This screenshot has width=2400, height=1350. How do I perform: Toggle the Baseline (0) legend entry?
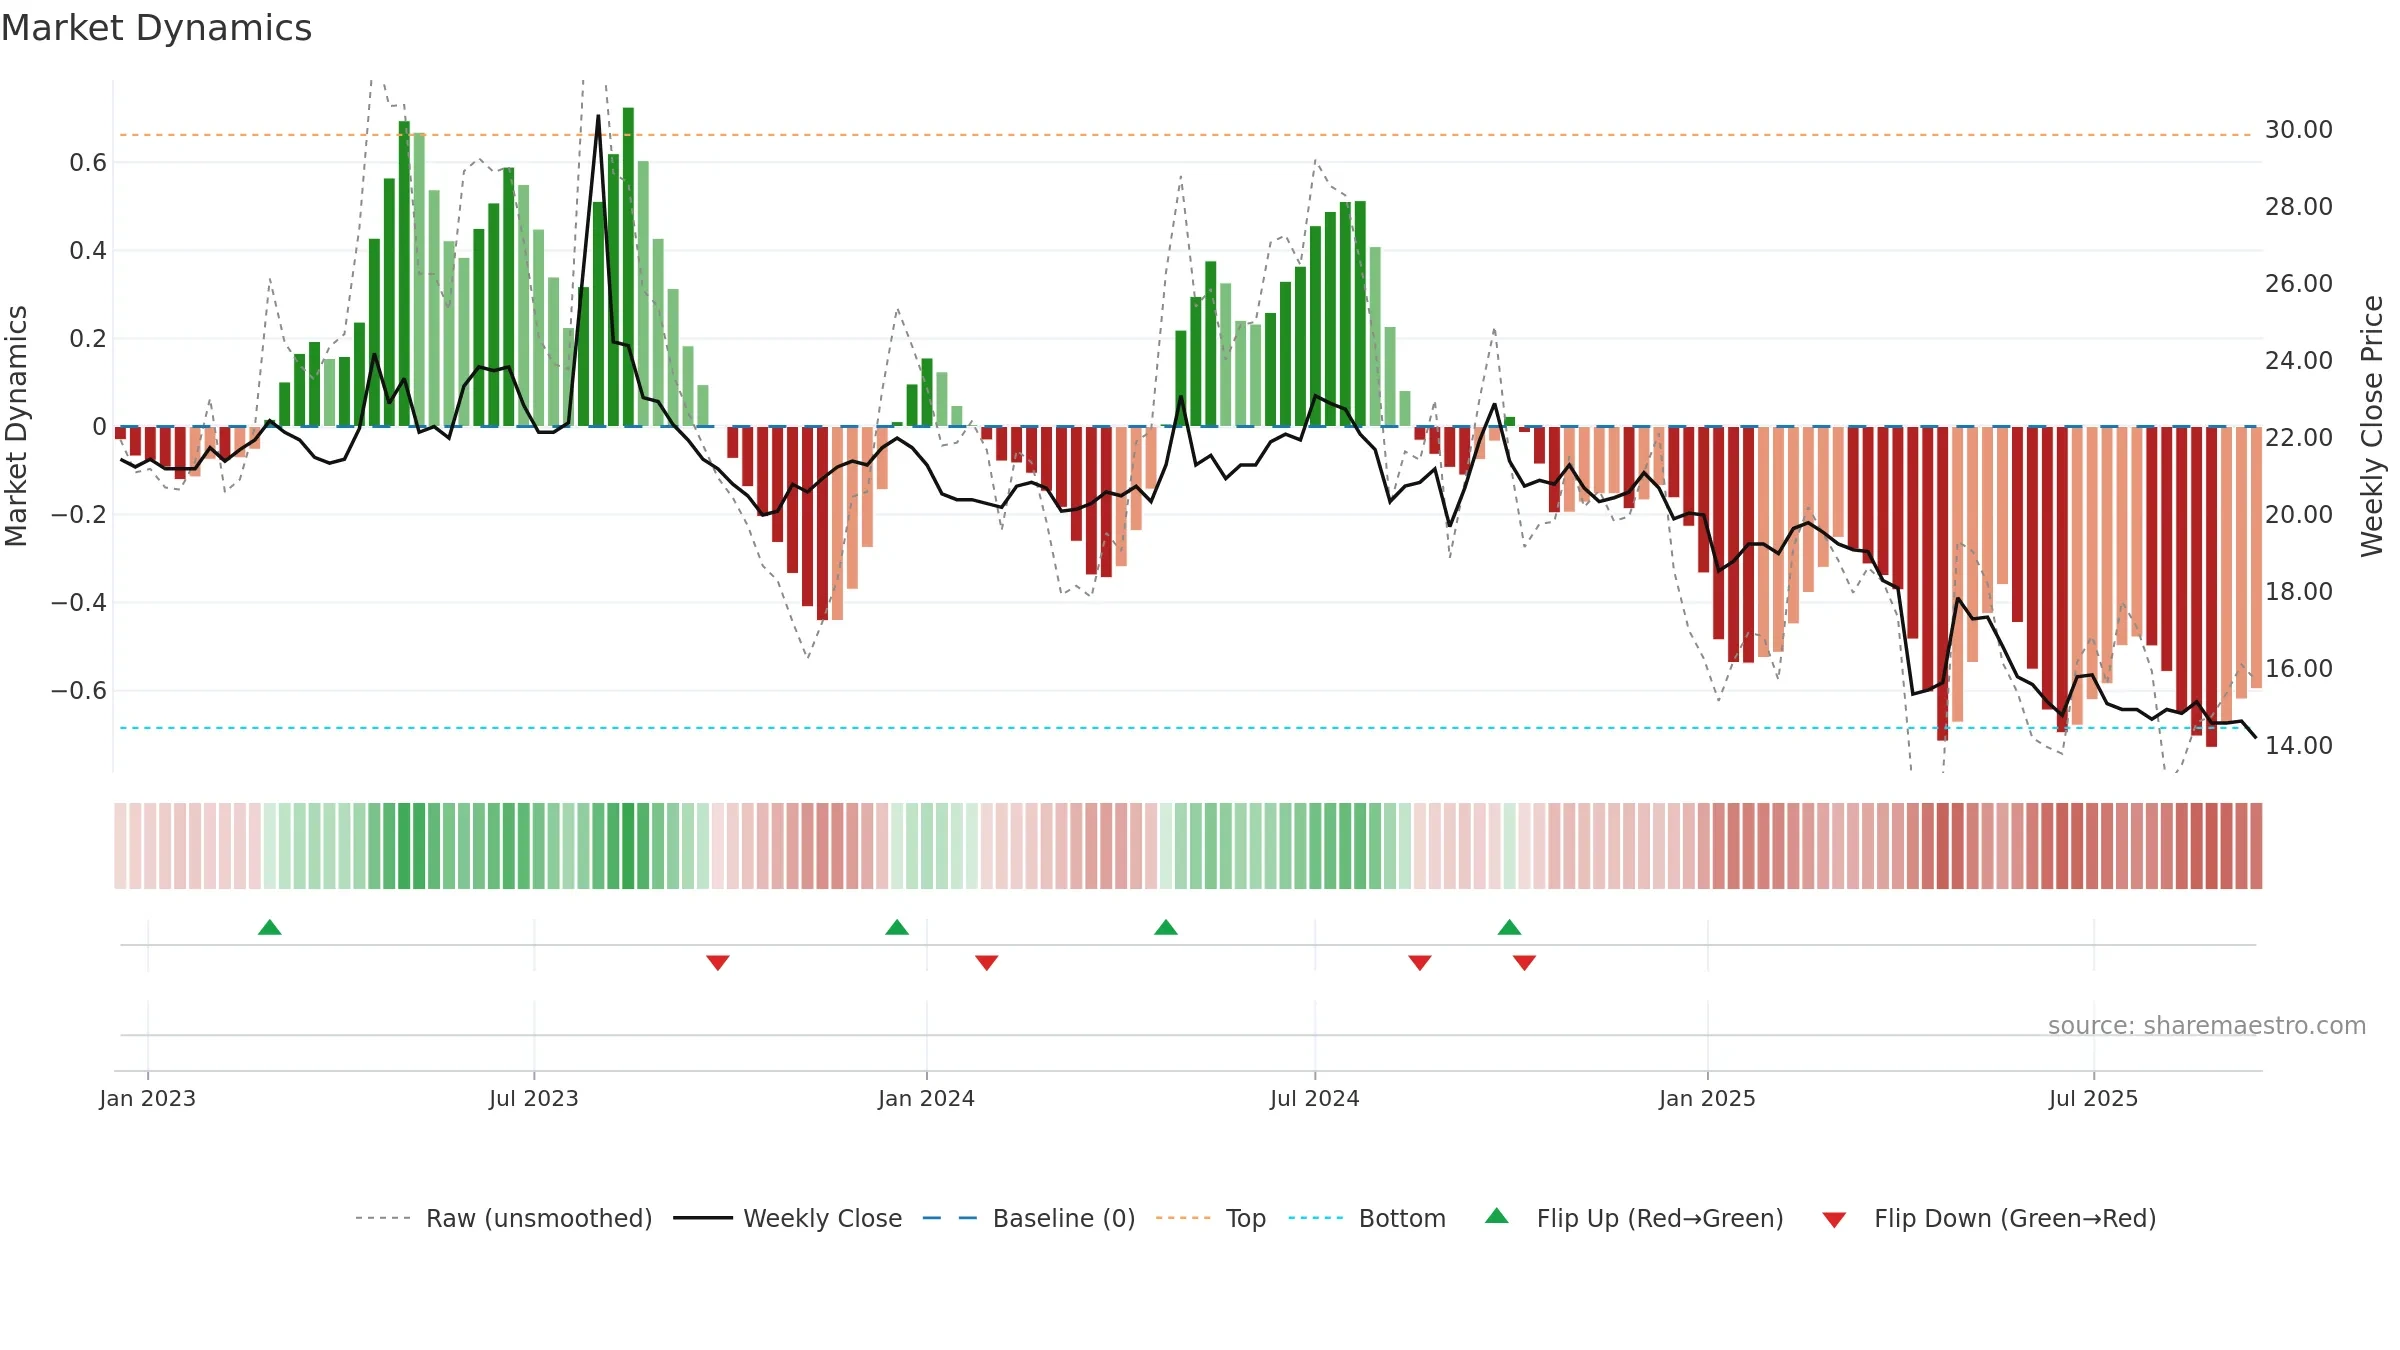(1029, 1218)
